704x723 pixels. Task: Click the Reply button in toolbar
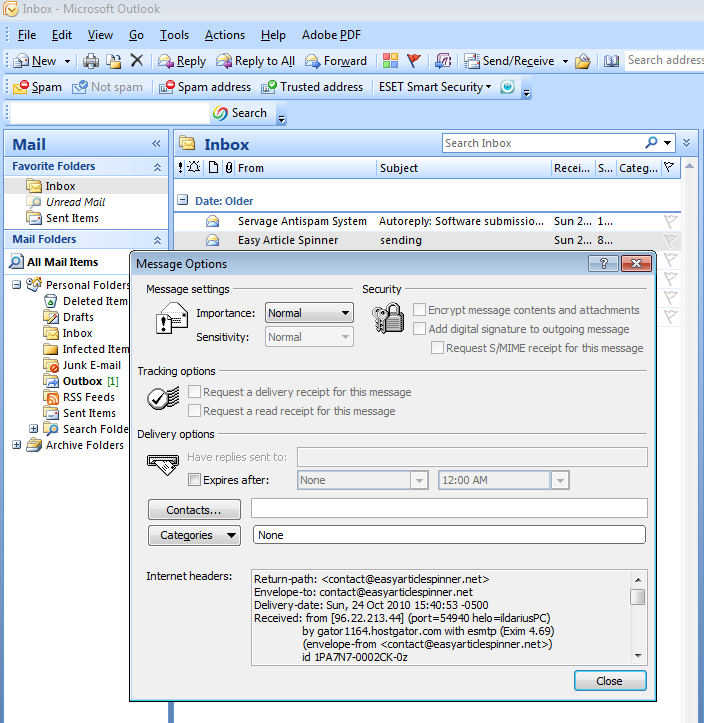tap(182, 61)
